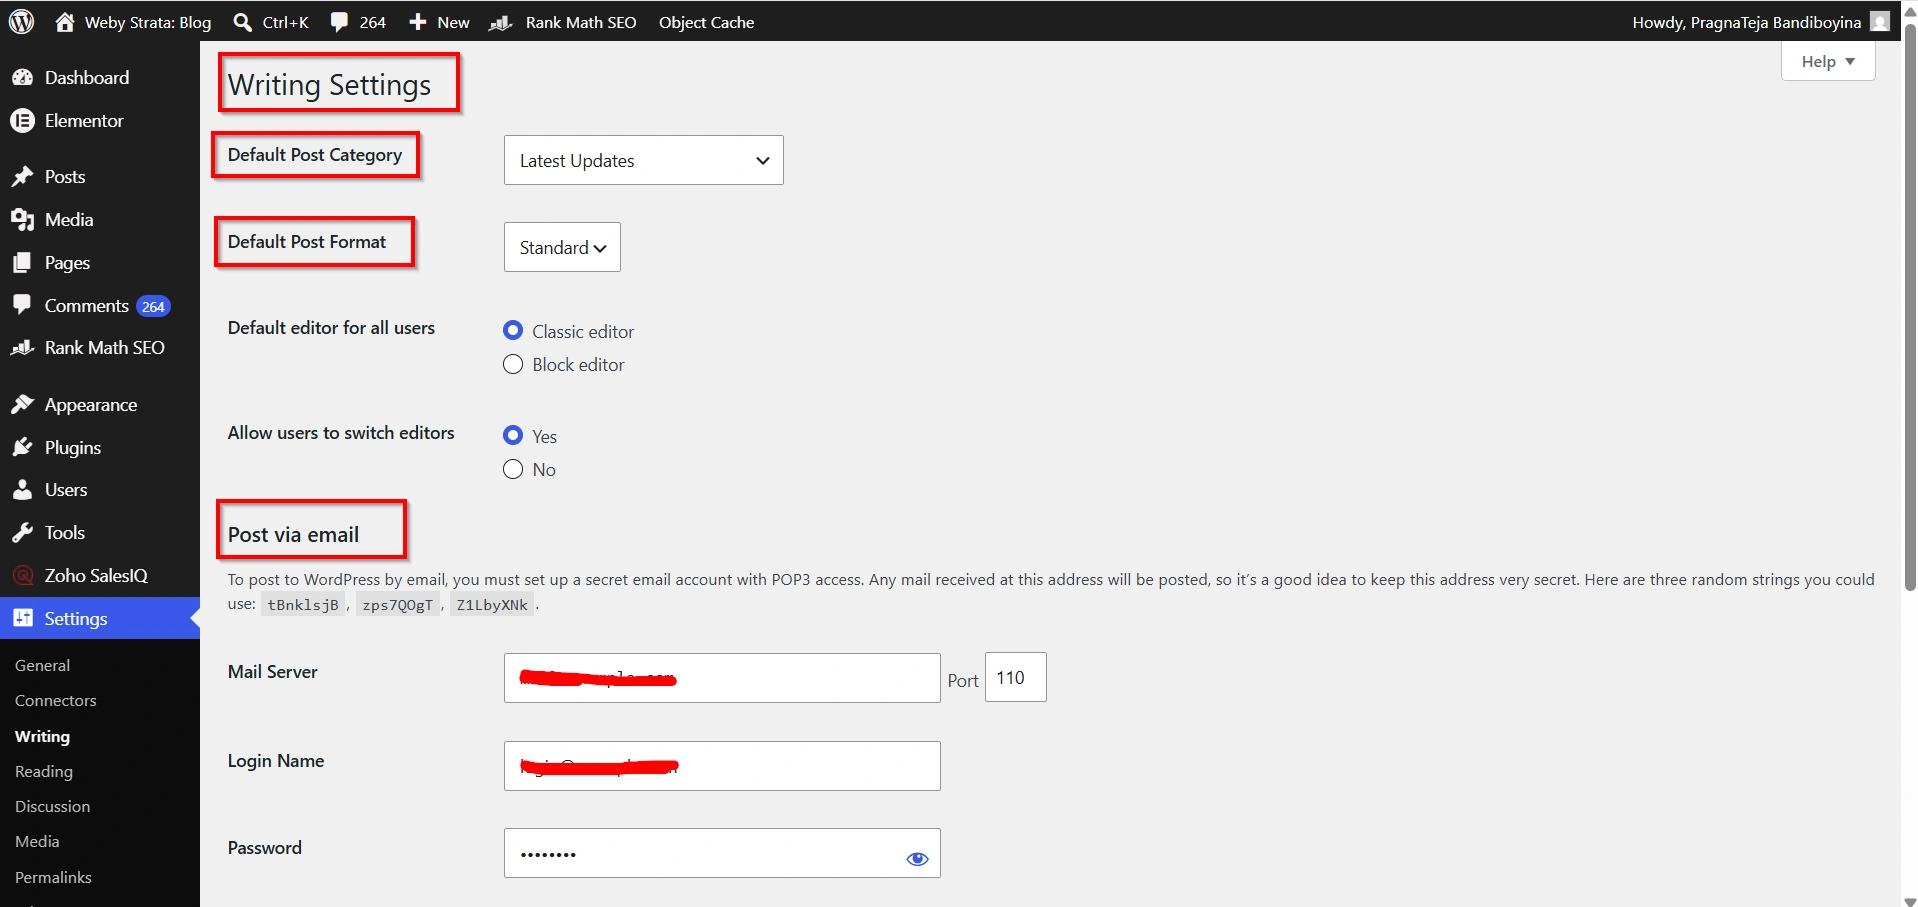This screenshot has width=1918, height=907.
Task: Open the Elementor menu item
Action: tap(84, 121)
